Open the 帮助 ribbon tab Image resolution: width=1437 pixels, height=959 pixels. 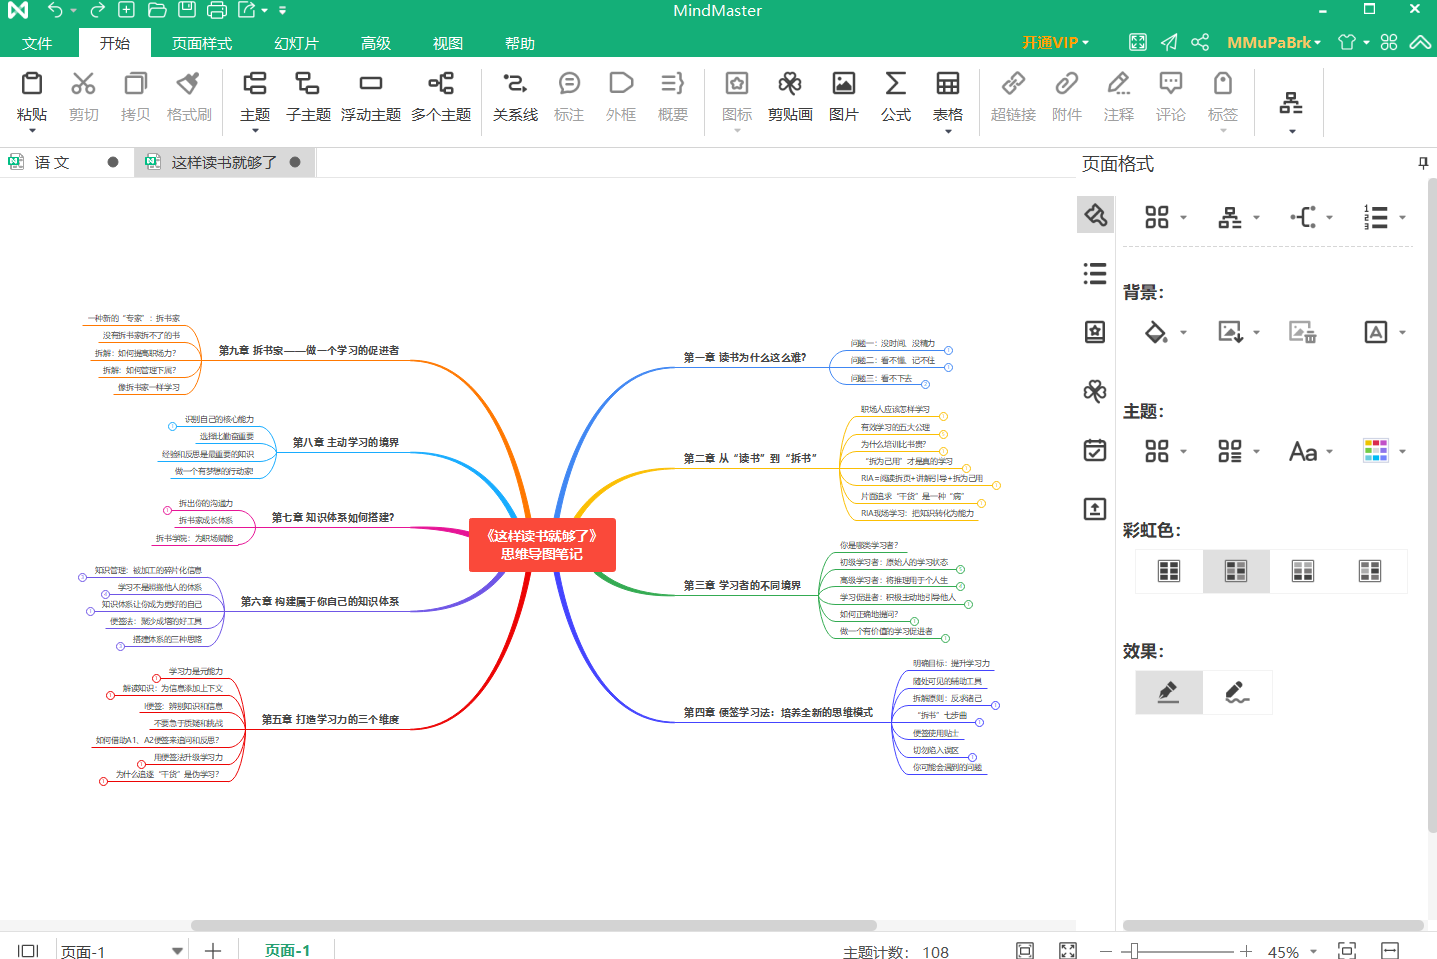point(520,43)
